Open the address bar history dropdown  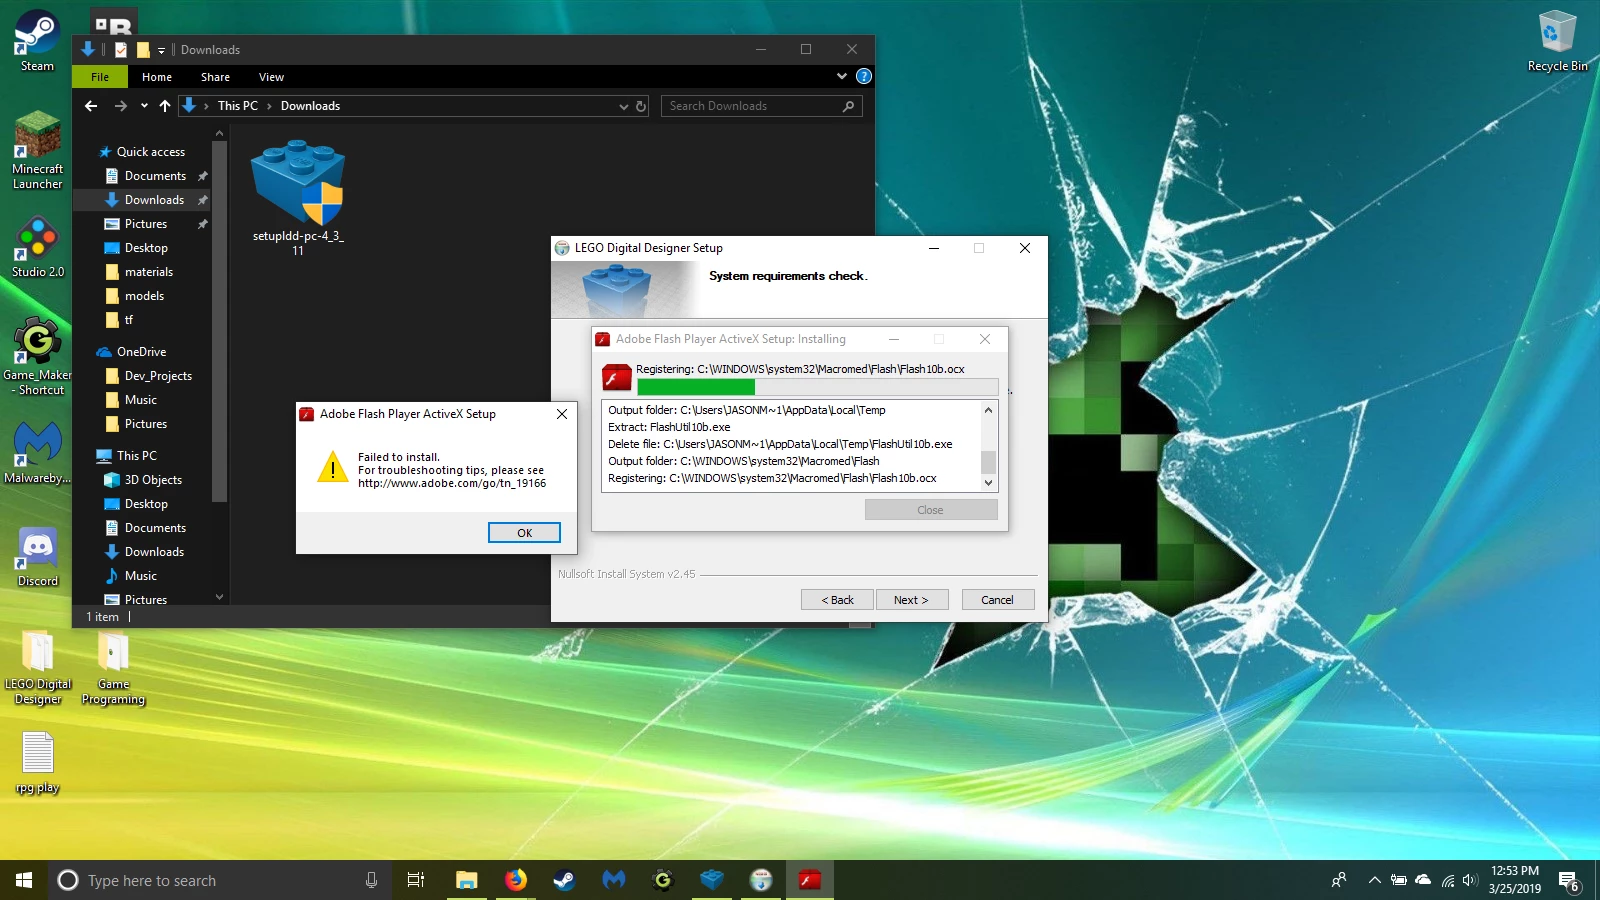coord(624,106)
